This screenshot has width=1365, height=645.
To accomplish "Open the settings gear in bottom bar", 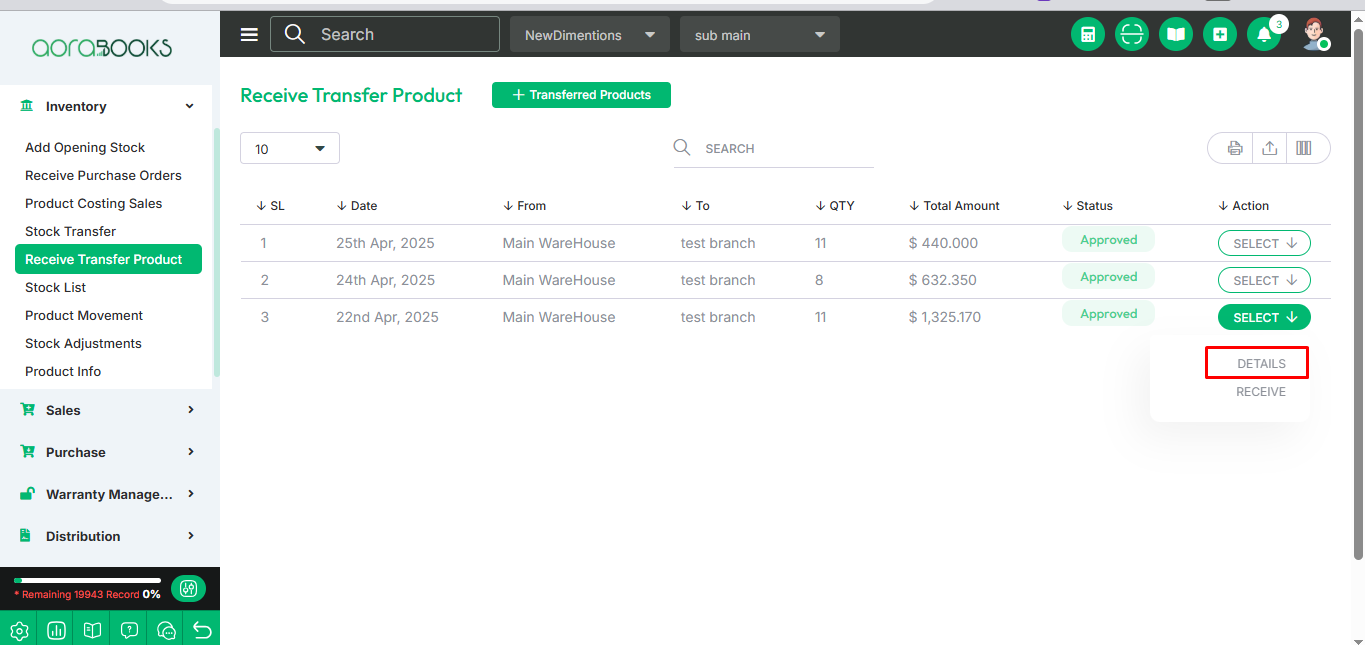I will [x=19, y=630].
